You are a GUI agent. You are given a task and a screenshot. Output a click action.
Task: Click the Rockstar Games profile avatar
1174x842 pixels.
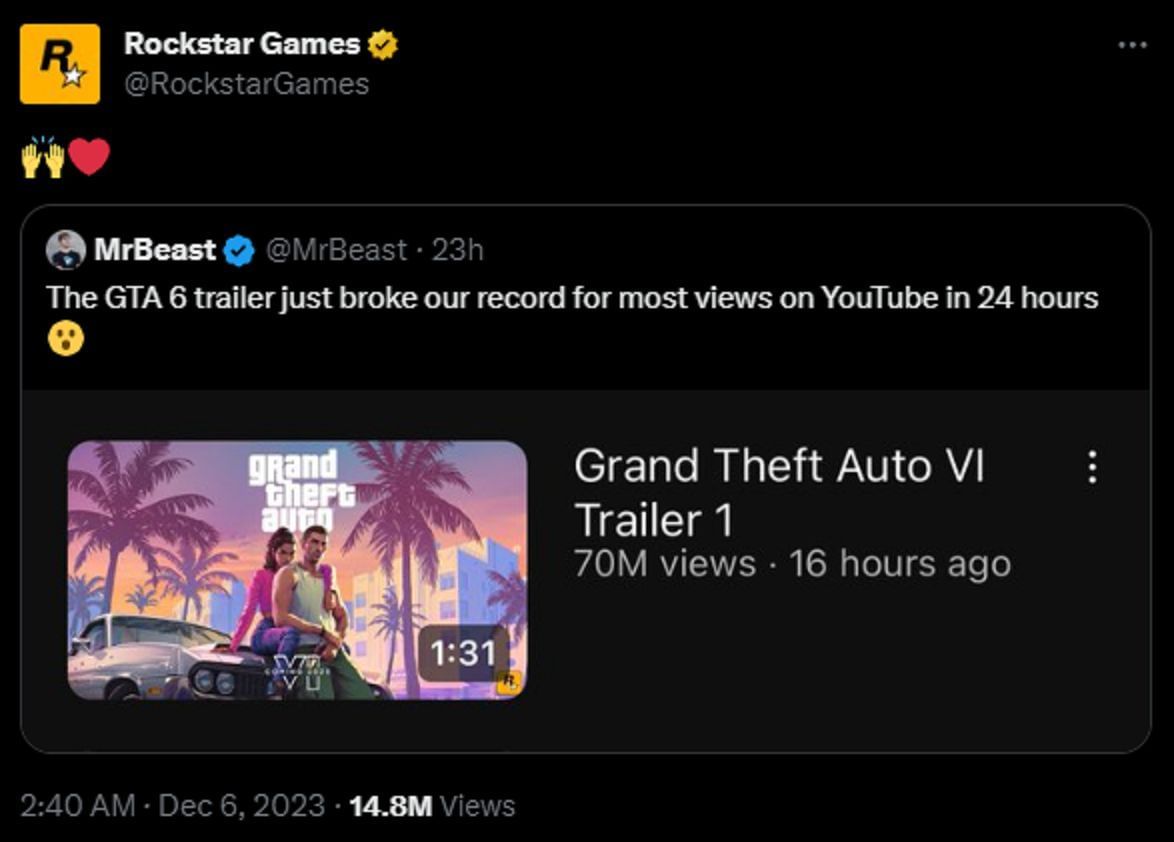point(60,64)
